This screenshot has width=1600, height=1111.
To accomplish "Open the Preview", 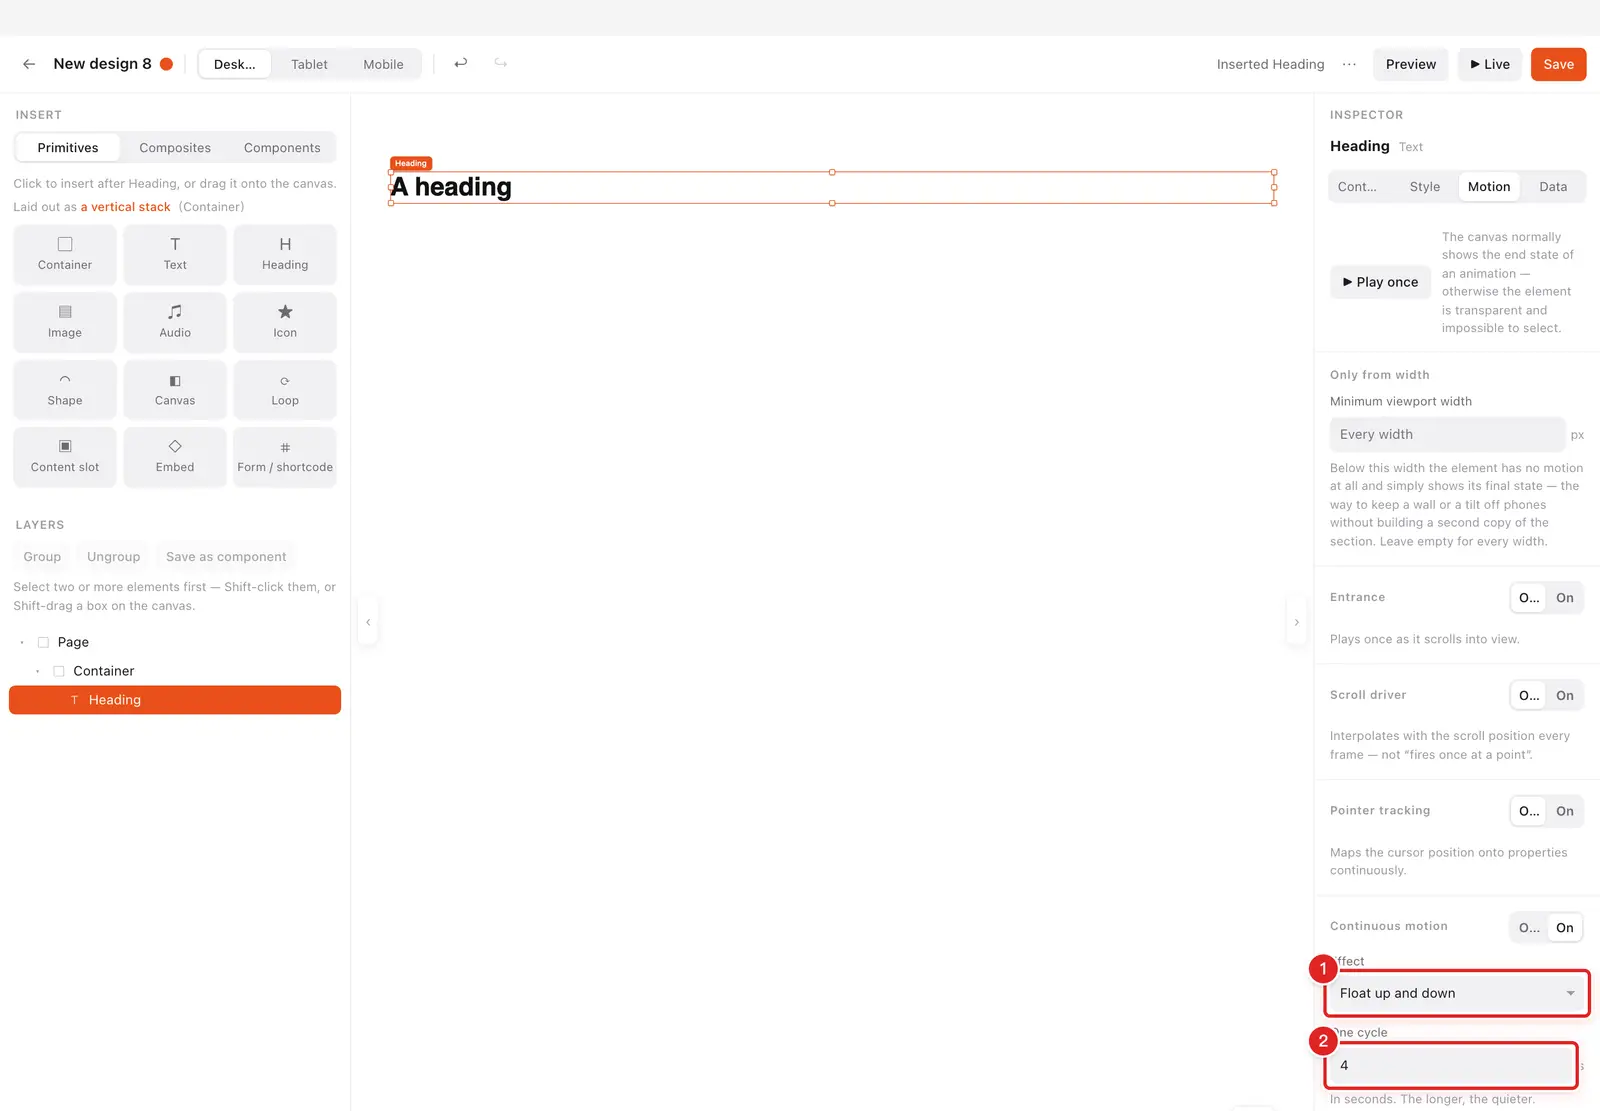I will tap(1410, 64).
